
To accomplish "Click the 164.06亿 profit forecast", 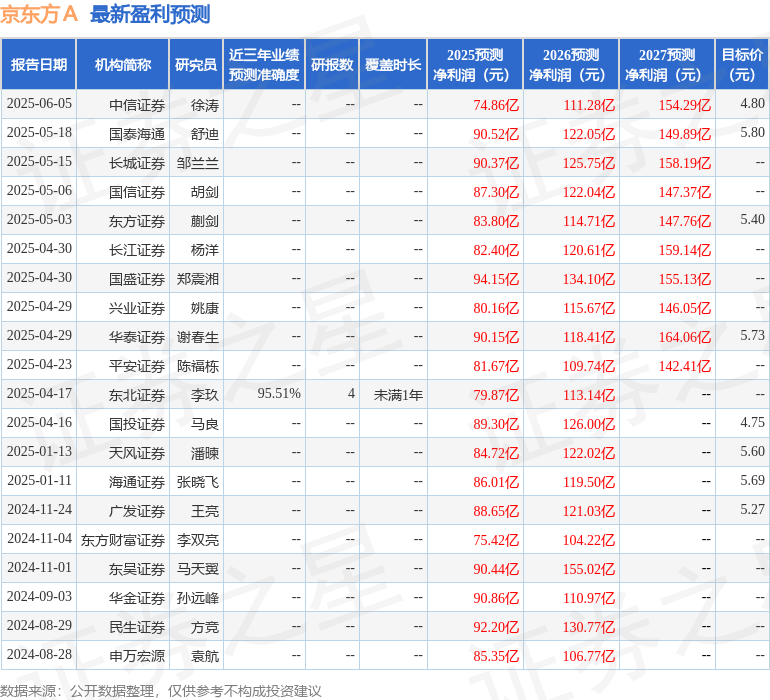I will [685, 337].
